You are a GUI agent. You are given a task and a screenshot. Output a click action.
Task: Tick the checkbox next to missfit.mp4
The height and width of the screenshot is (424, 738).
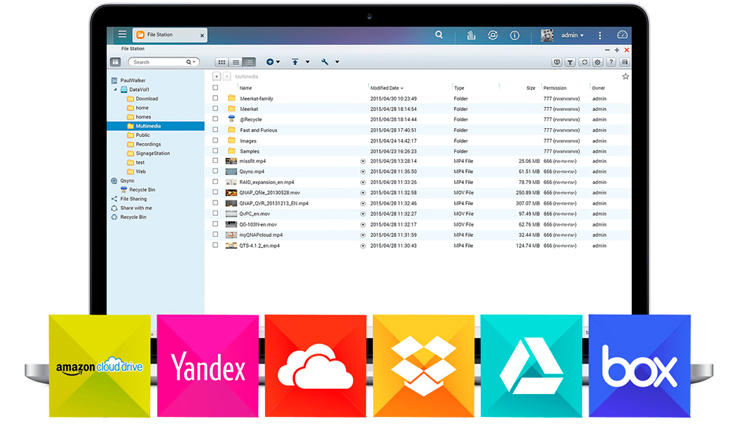tap(215, 161)
